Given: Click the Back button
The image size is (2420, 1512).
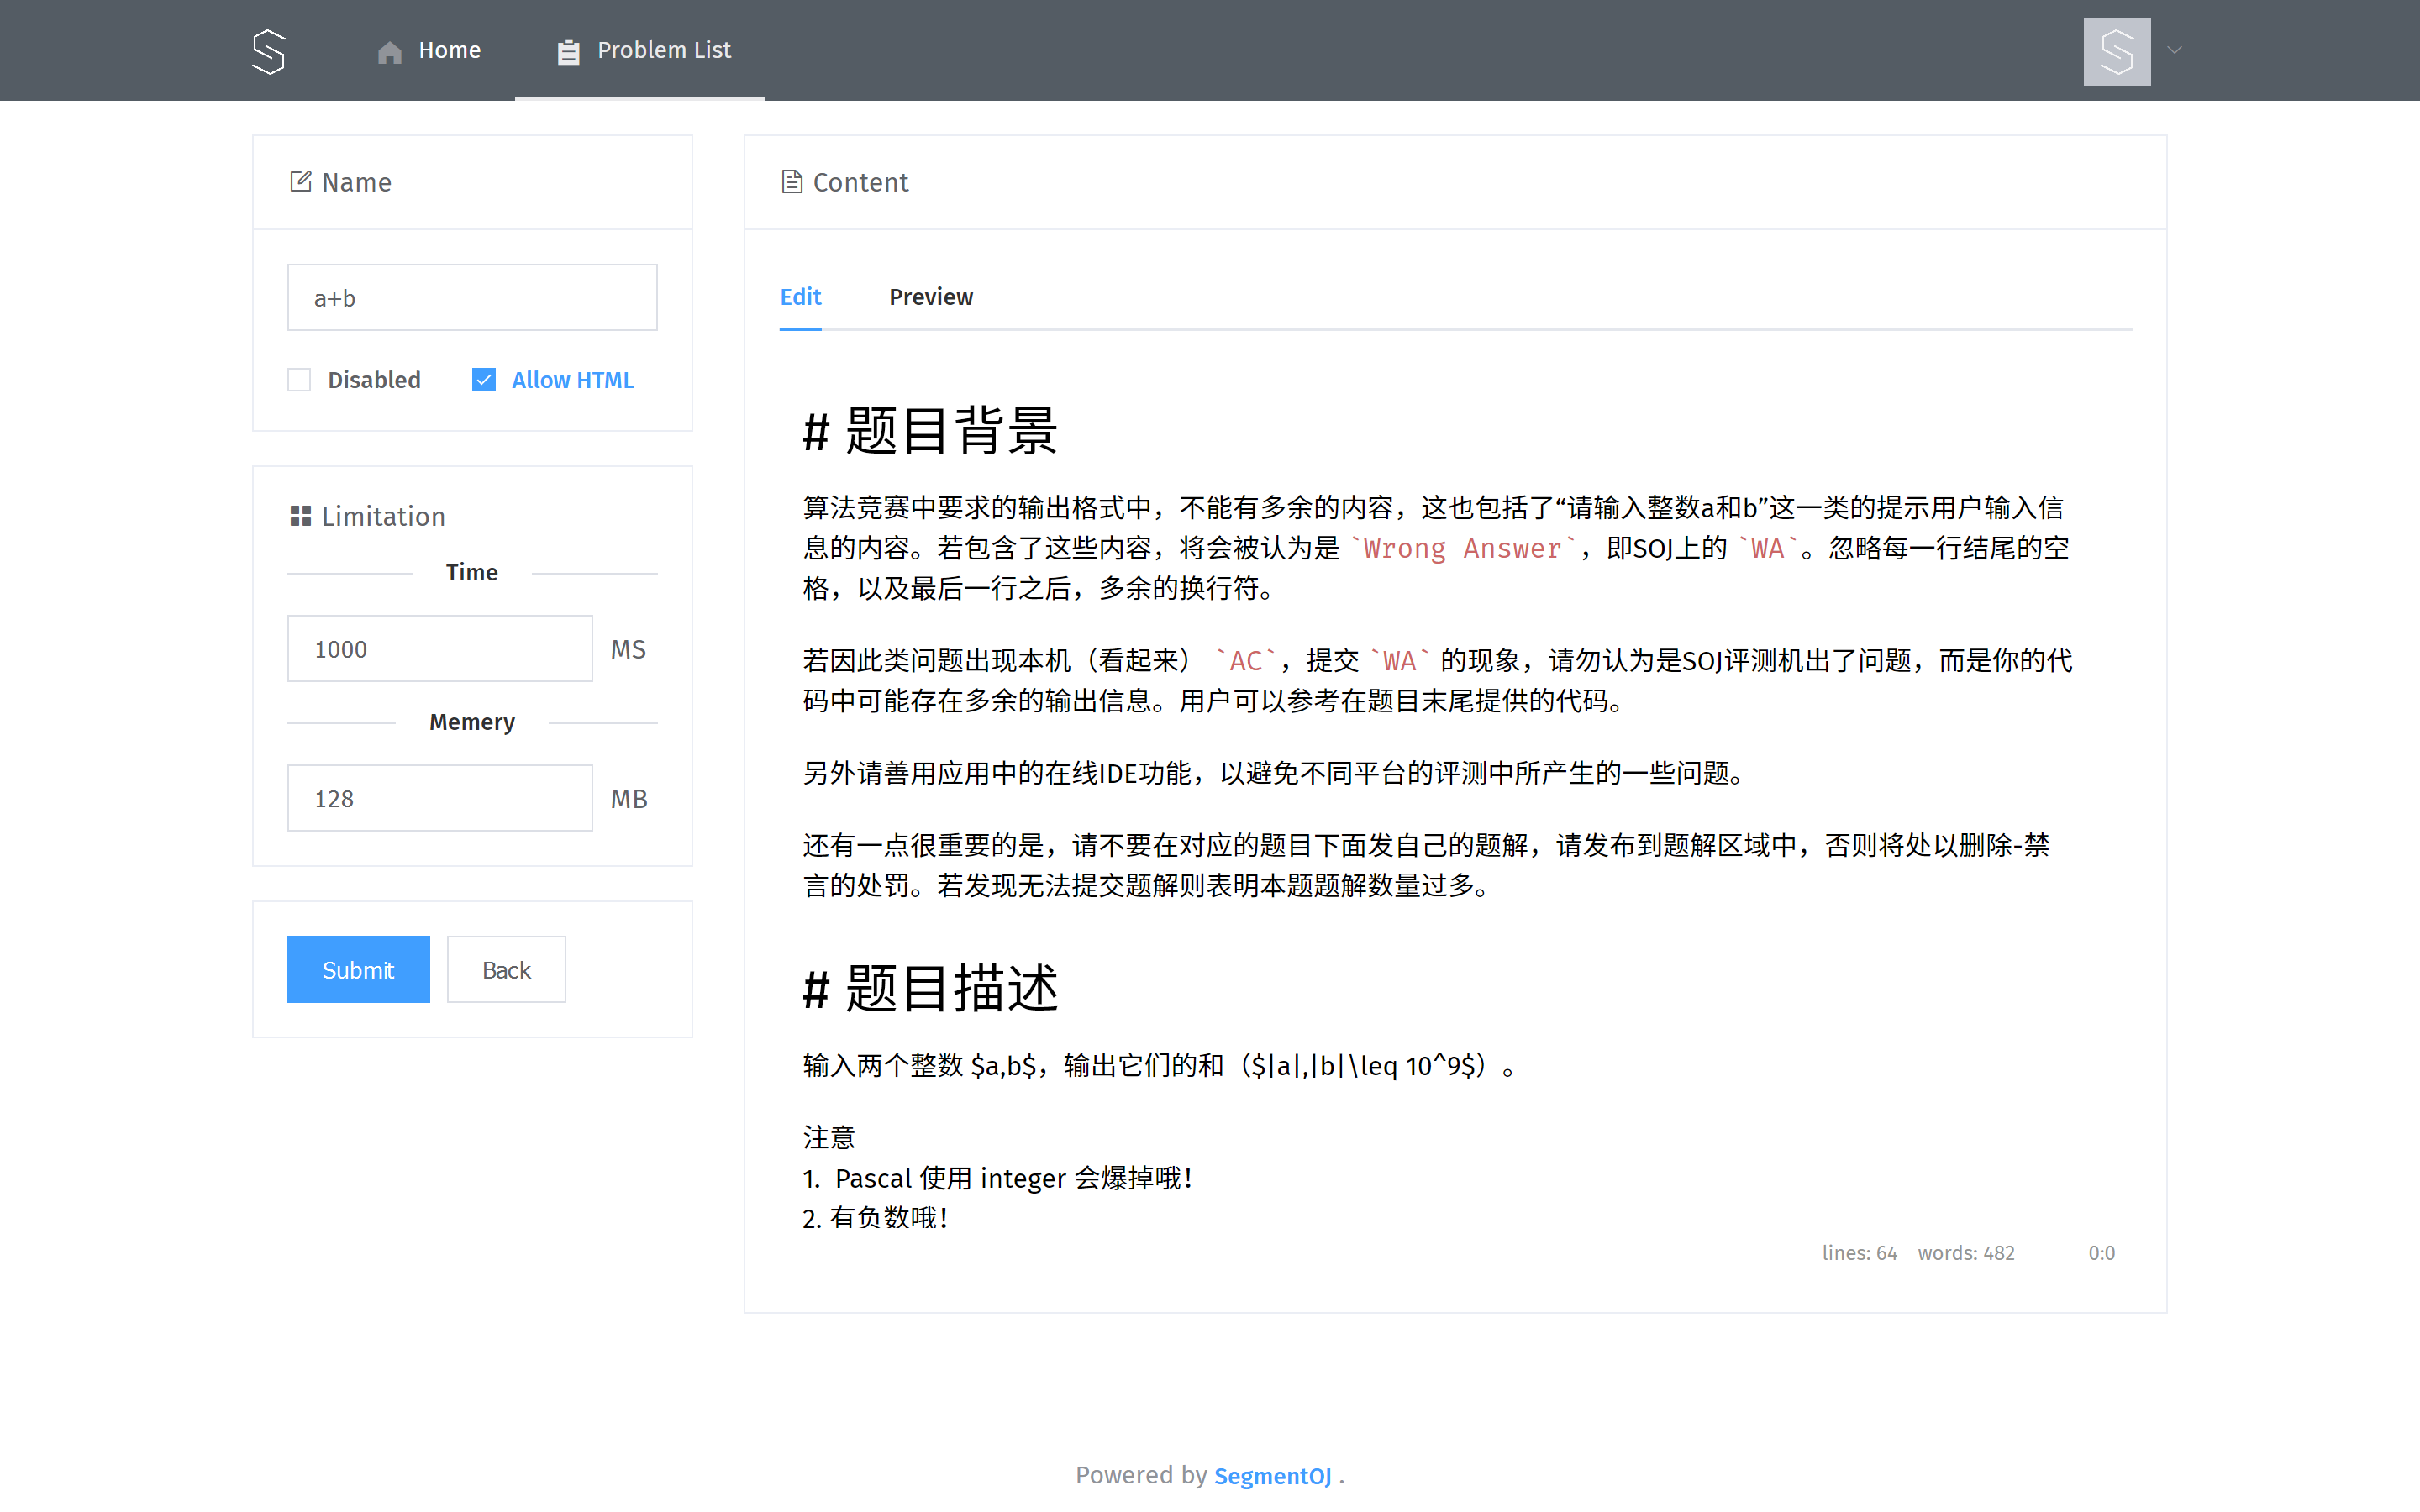Looking at the screenshot, I should (x=506, y=969).
